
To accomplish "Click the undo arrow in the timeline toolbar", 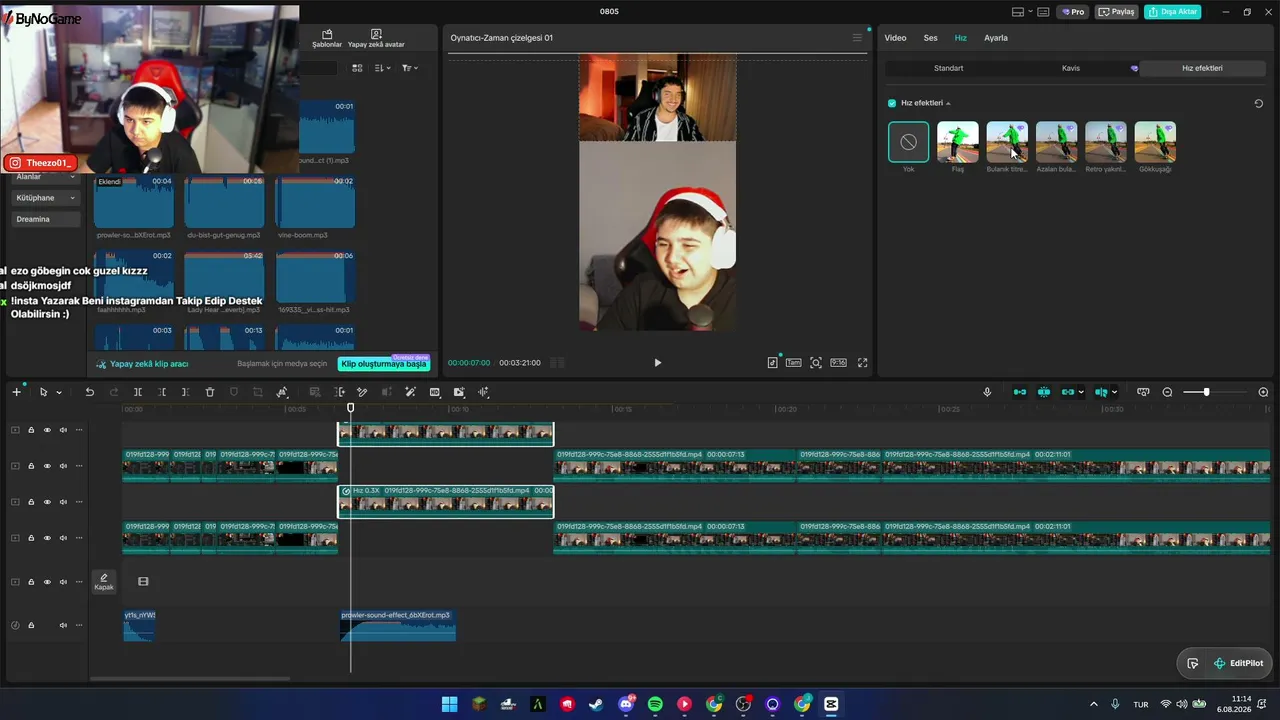I will click(89, 392).
